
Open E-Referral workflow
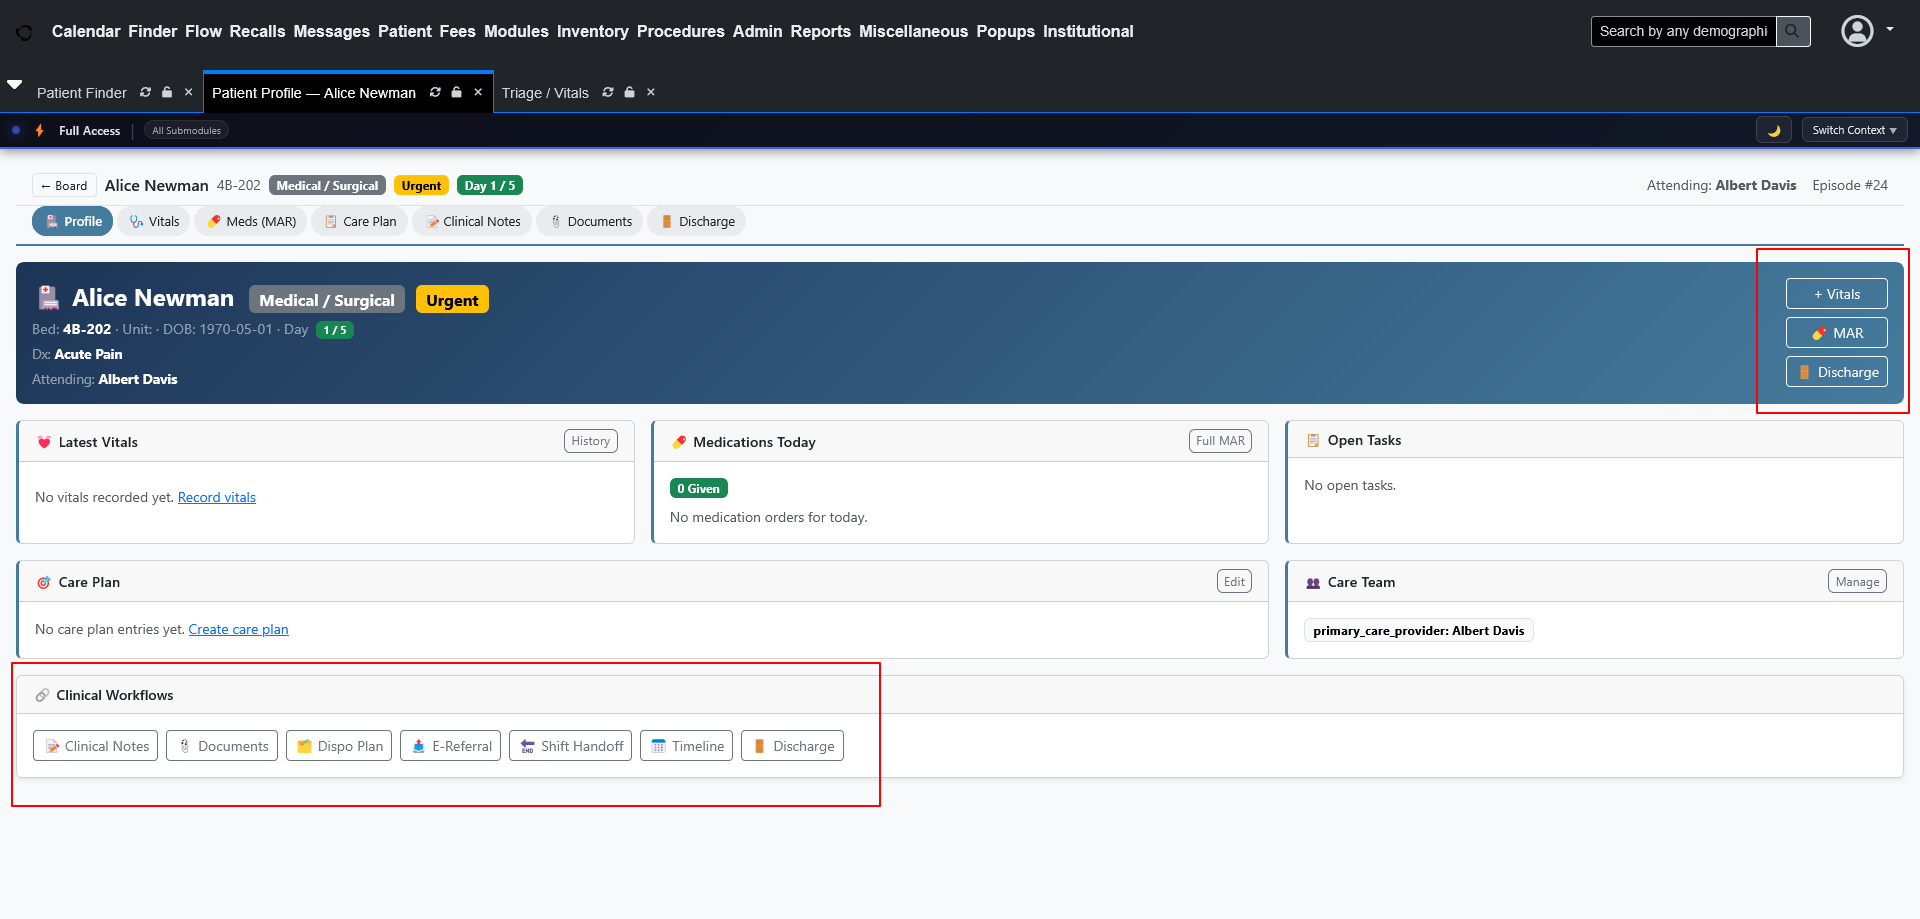450,746
